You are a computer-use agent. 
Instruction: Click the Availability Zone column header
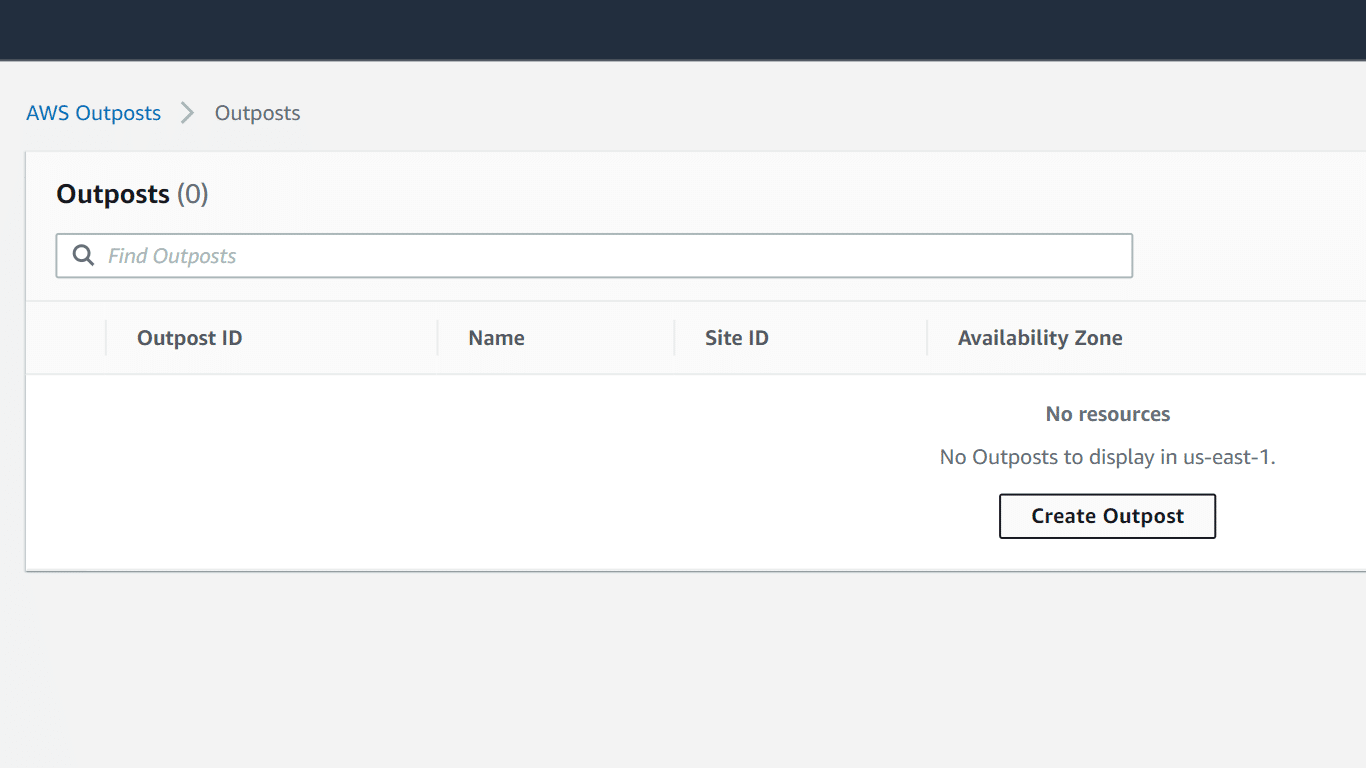point(1040,338)
